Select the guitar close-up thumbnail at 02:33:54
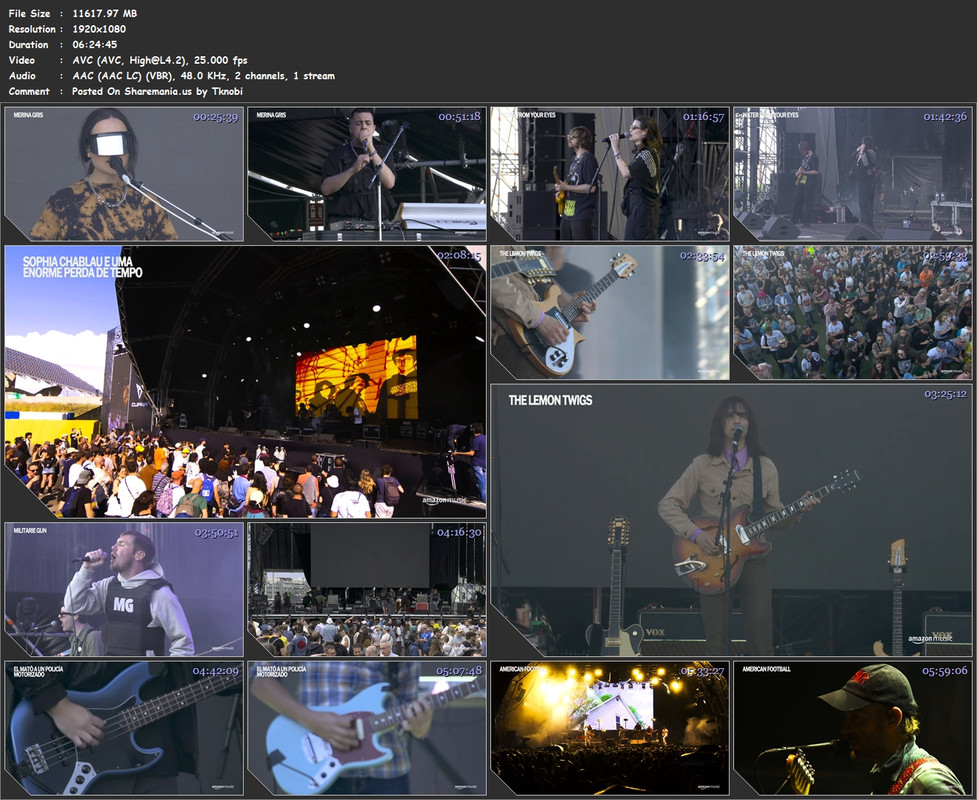 (610, 313)
